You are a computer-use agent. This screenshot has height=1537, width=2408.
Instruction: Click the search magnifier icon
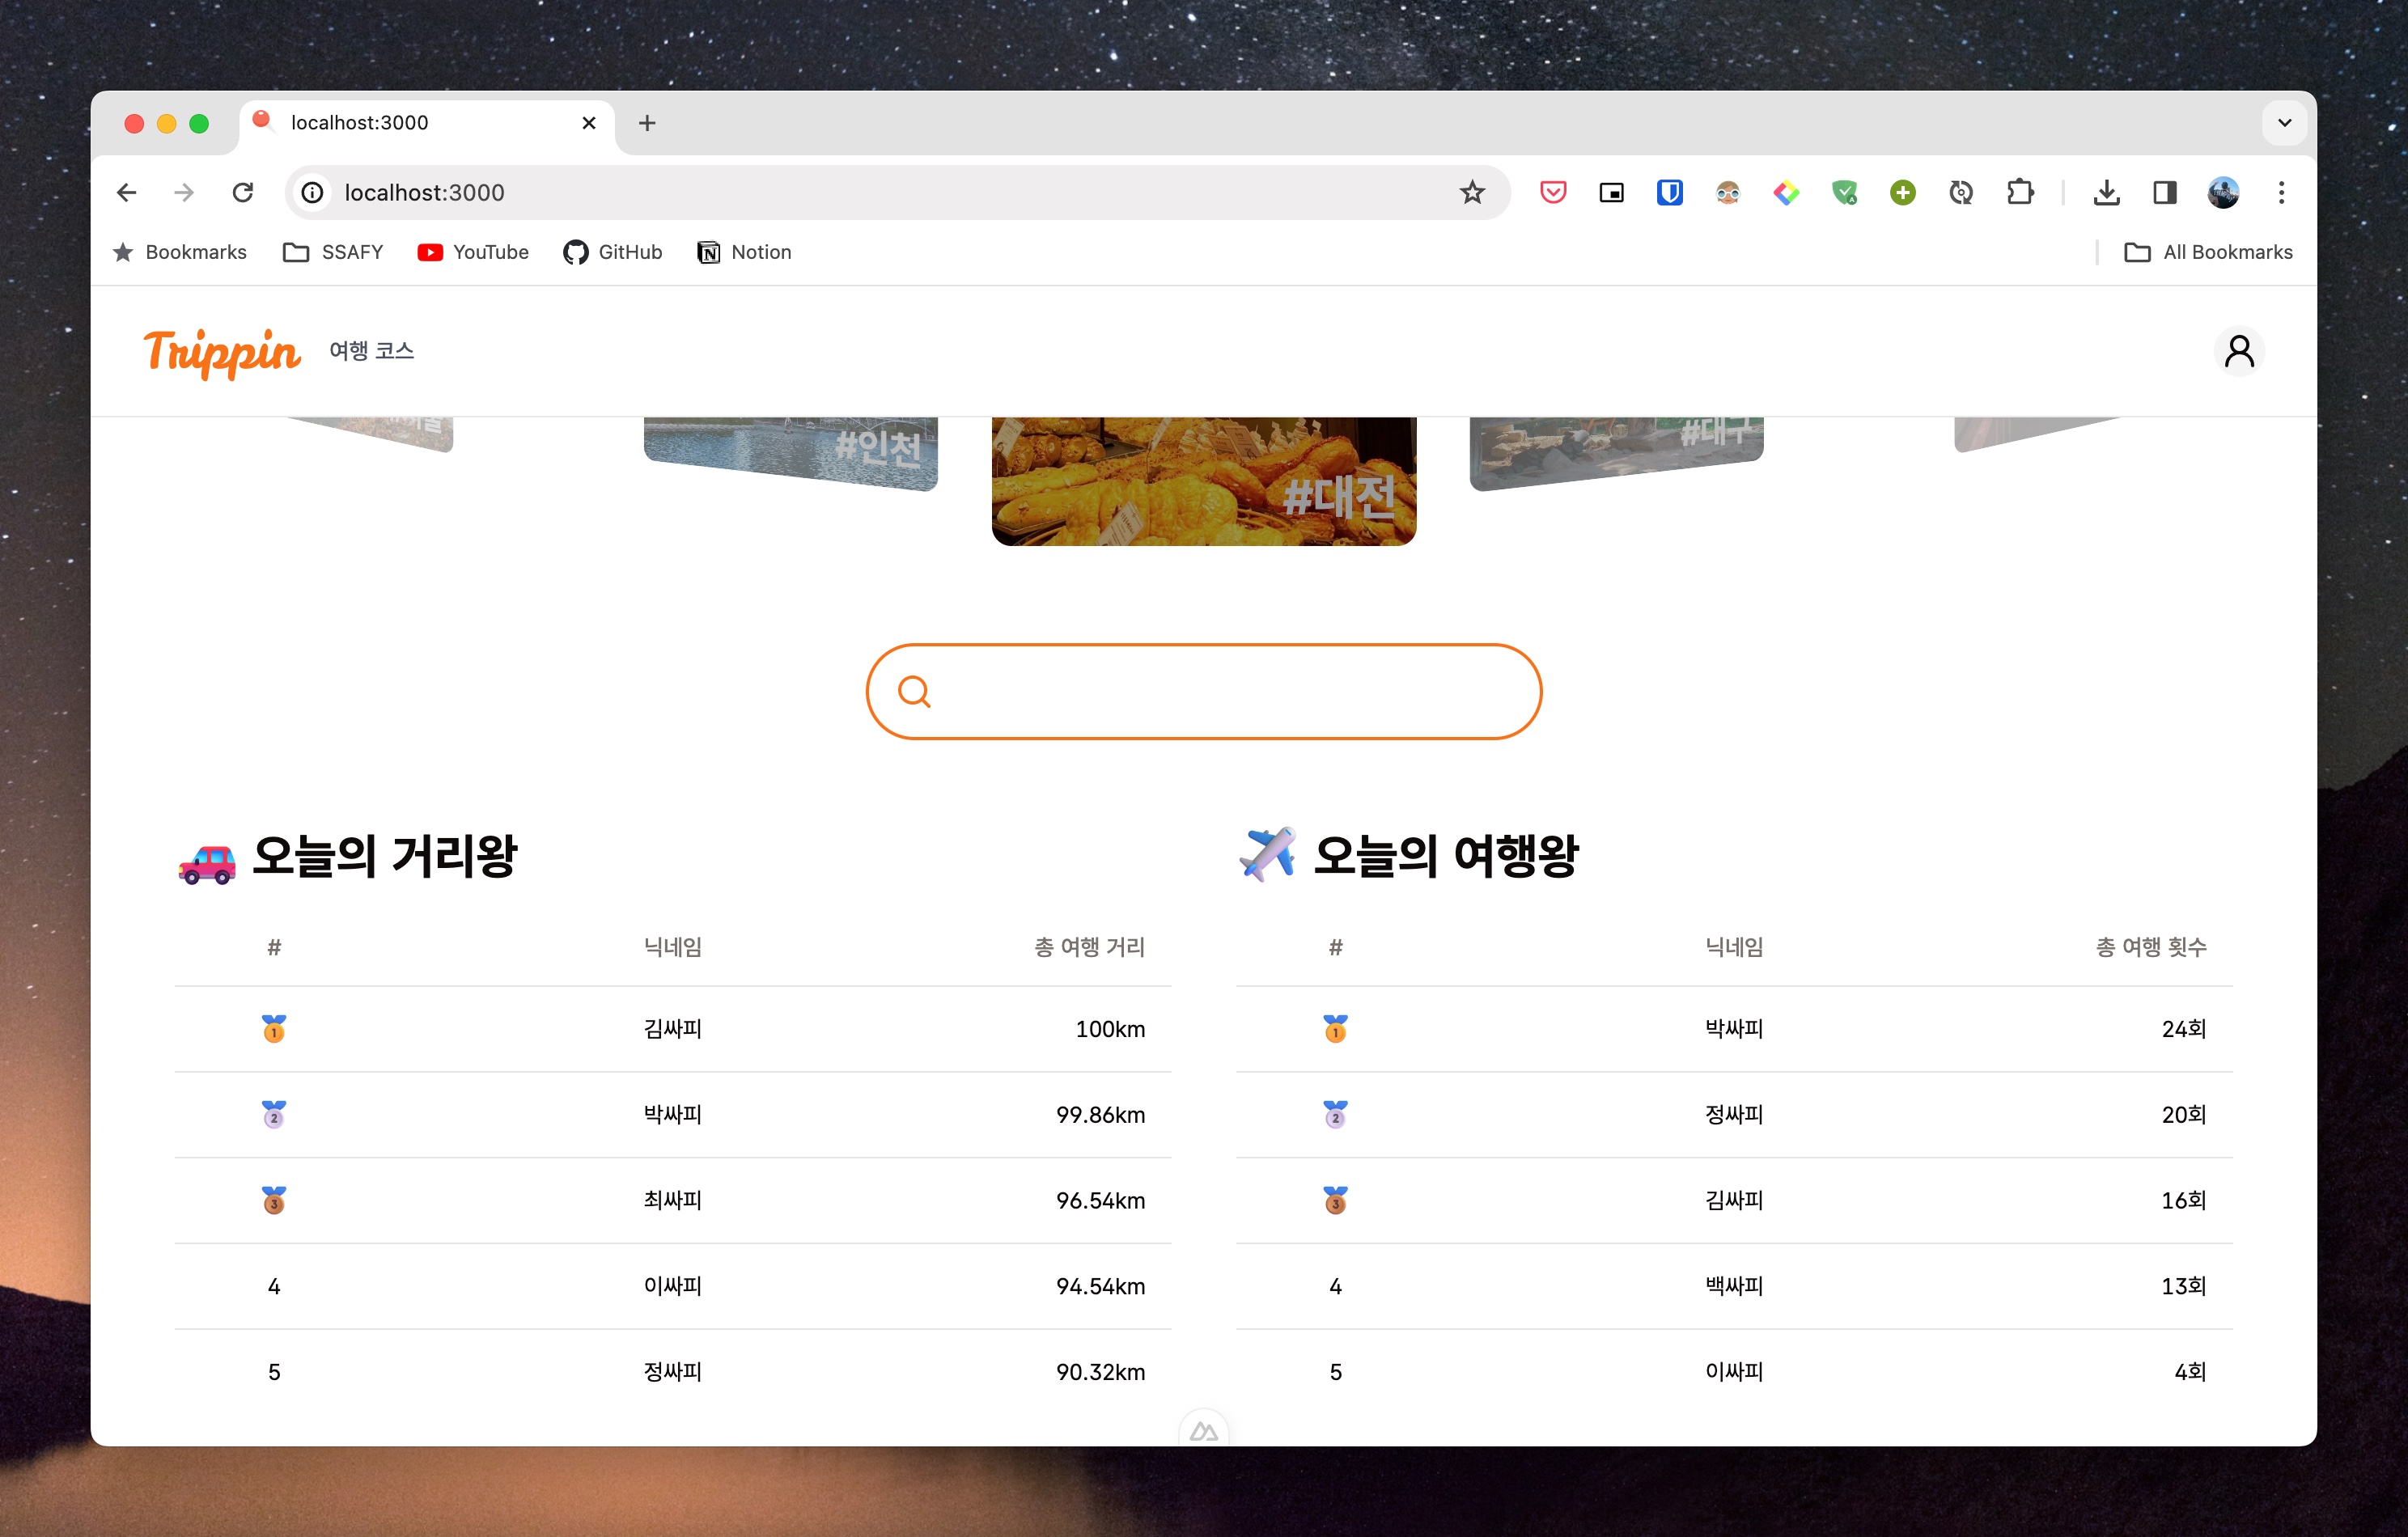click(913, 691)
